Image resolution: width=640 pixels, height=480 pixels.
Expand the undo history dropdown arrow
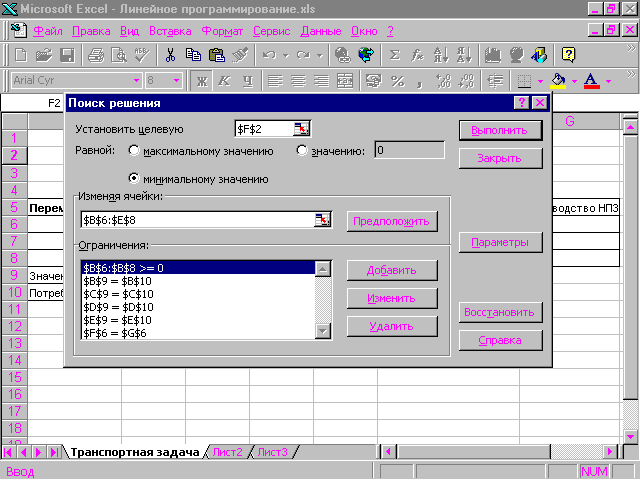point(286,55)
